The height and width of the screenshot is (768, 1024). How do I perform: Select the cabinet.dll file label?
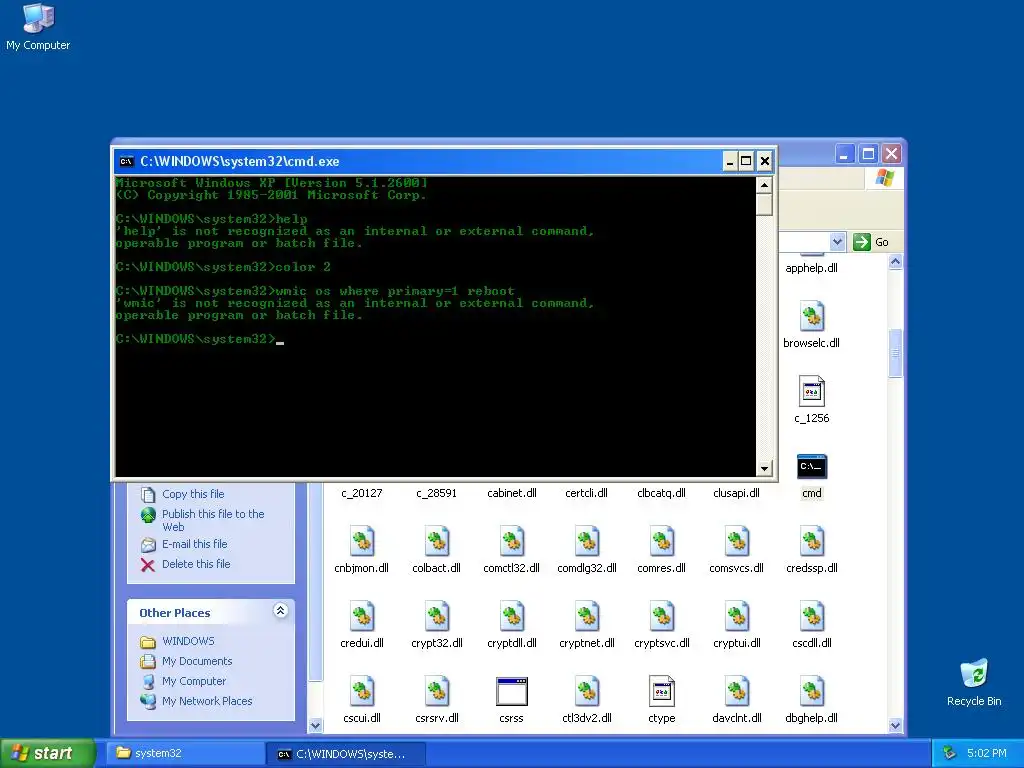[x=511, y=493]
